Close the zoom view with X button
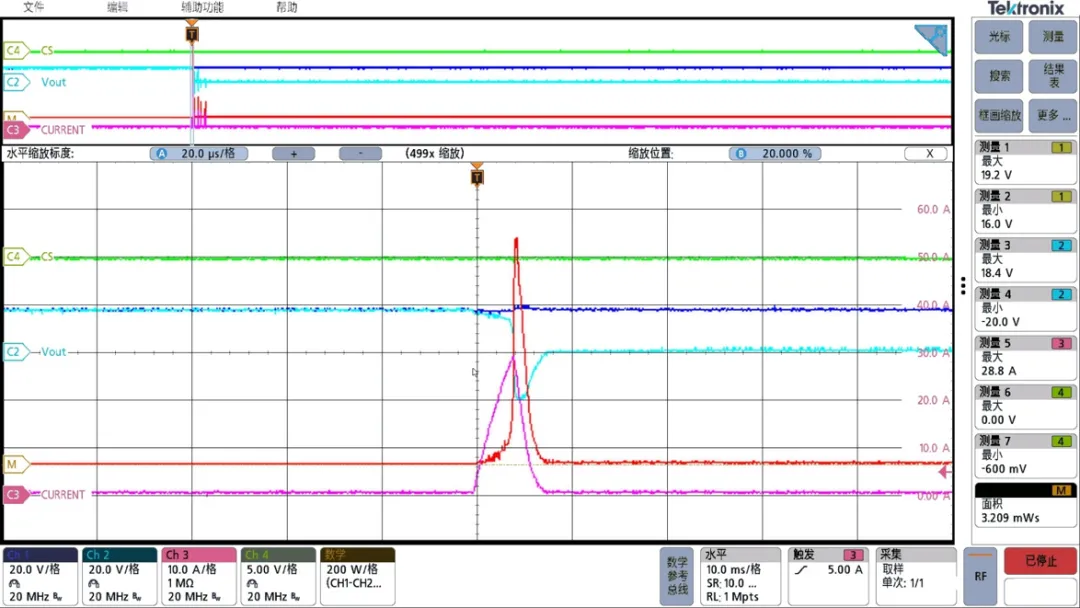 point(929,154)
